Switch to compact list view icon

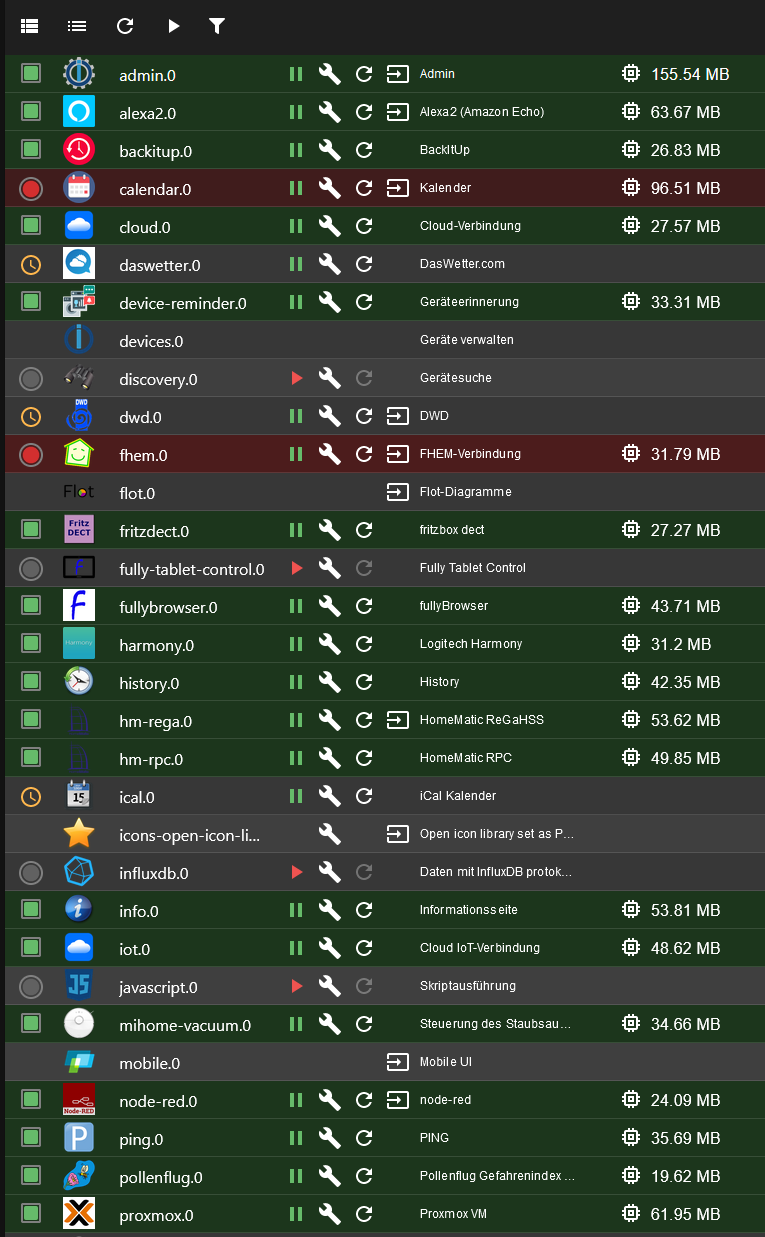click(77, 26)
